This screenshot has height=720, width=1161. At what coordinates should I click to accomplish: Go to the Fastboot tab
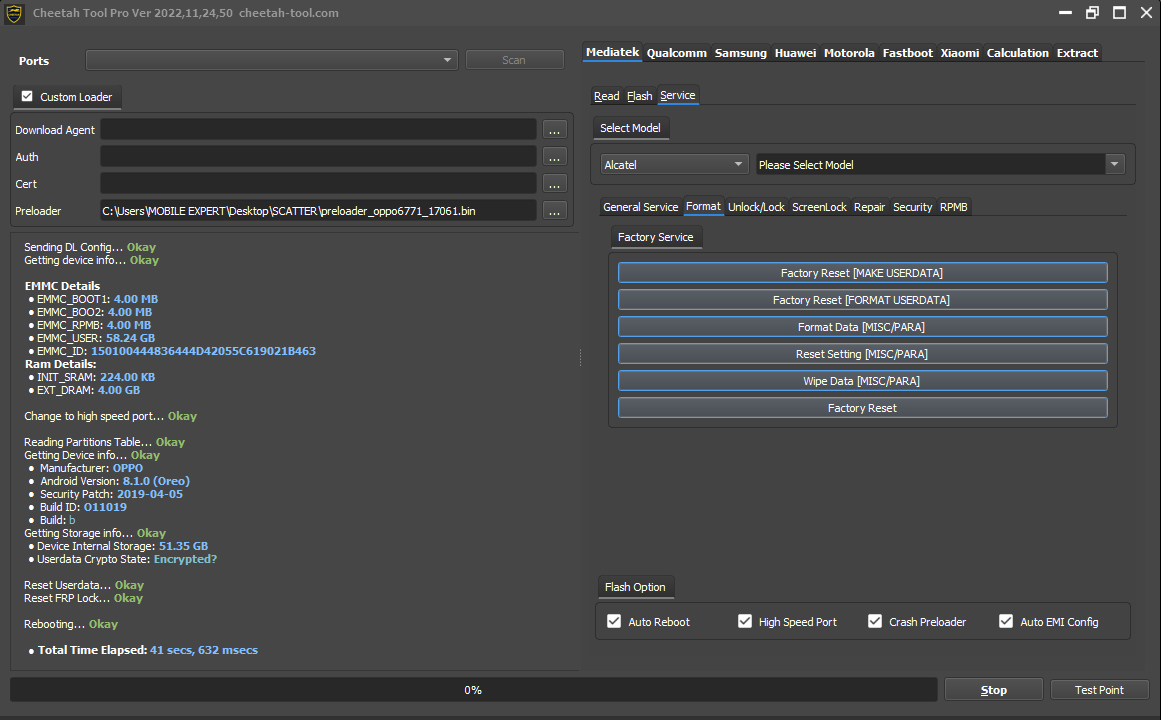click(908, 53)
